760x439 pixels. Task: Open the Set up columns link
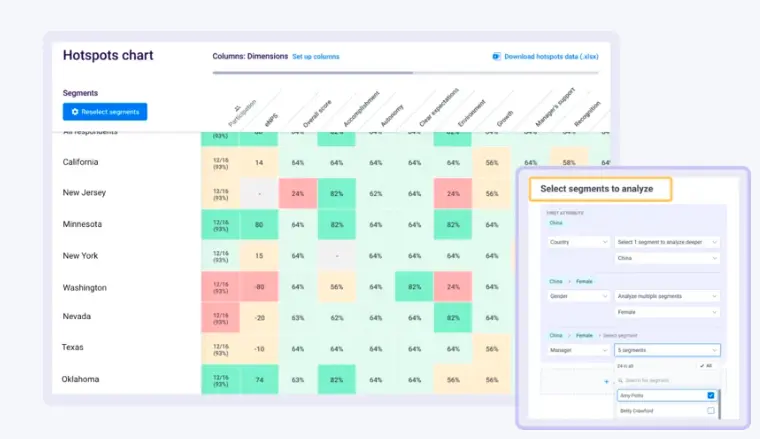315,57
